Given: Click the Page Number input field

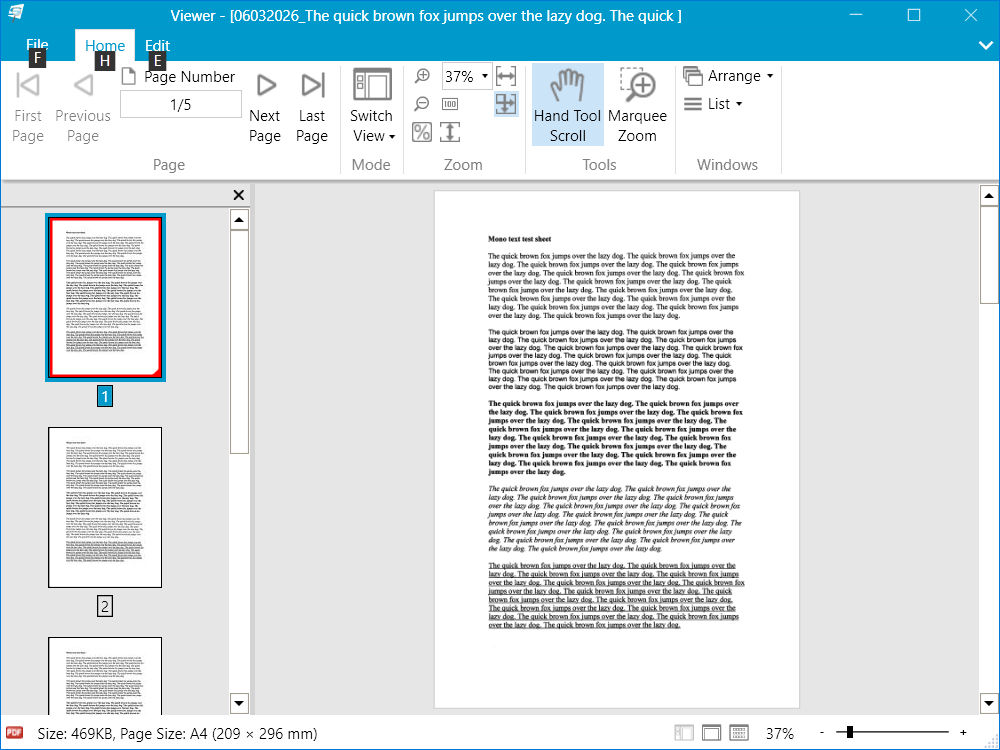Looking at the screenshot, I should 180,105.
